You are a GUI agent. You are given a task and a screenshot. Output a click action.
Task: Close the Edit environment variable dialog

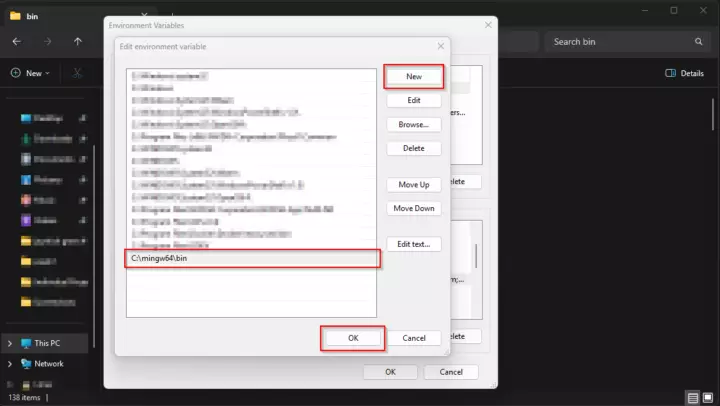click(440, 45)
